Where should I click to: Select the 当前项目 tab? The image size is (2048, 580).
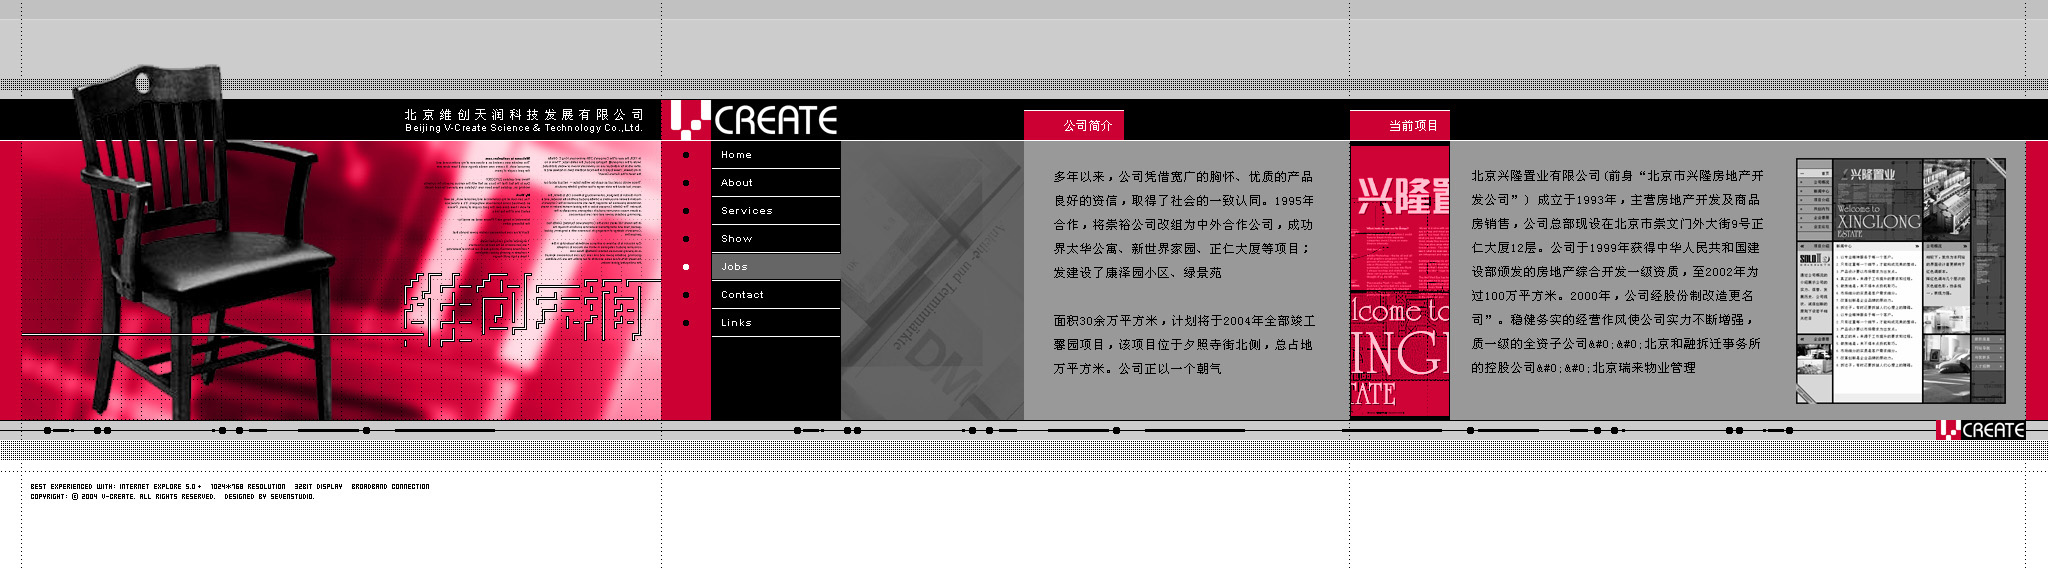click(1400, 125)
